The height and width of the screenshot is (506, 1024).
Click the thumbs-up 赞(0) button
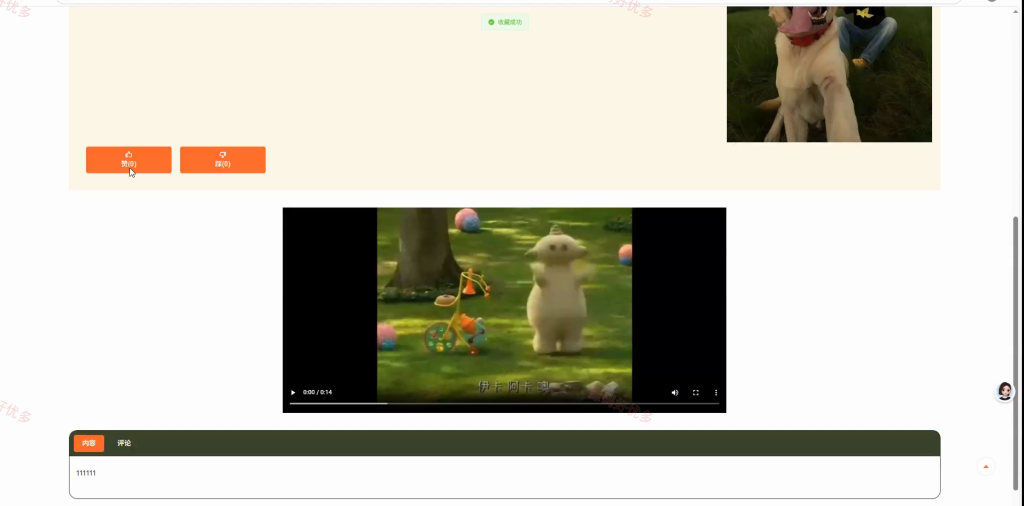[x=129, y=160]
